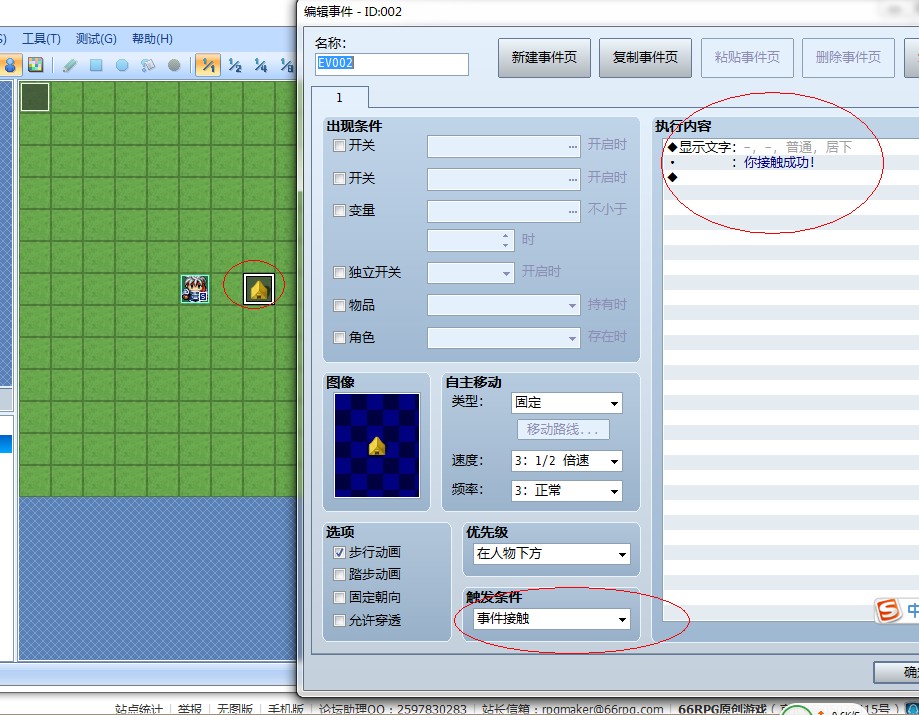Enable the 角色 condition checkbox
This screenshot has width=919, height=715.
339,338
